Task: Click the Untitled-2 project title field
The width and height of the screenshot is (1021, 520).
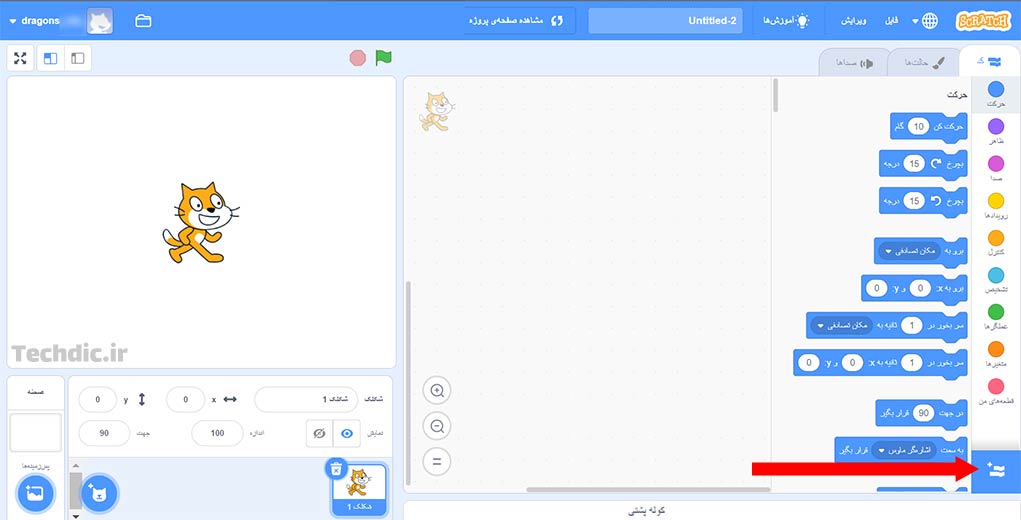Action: tap(666, 21)
